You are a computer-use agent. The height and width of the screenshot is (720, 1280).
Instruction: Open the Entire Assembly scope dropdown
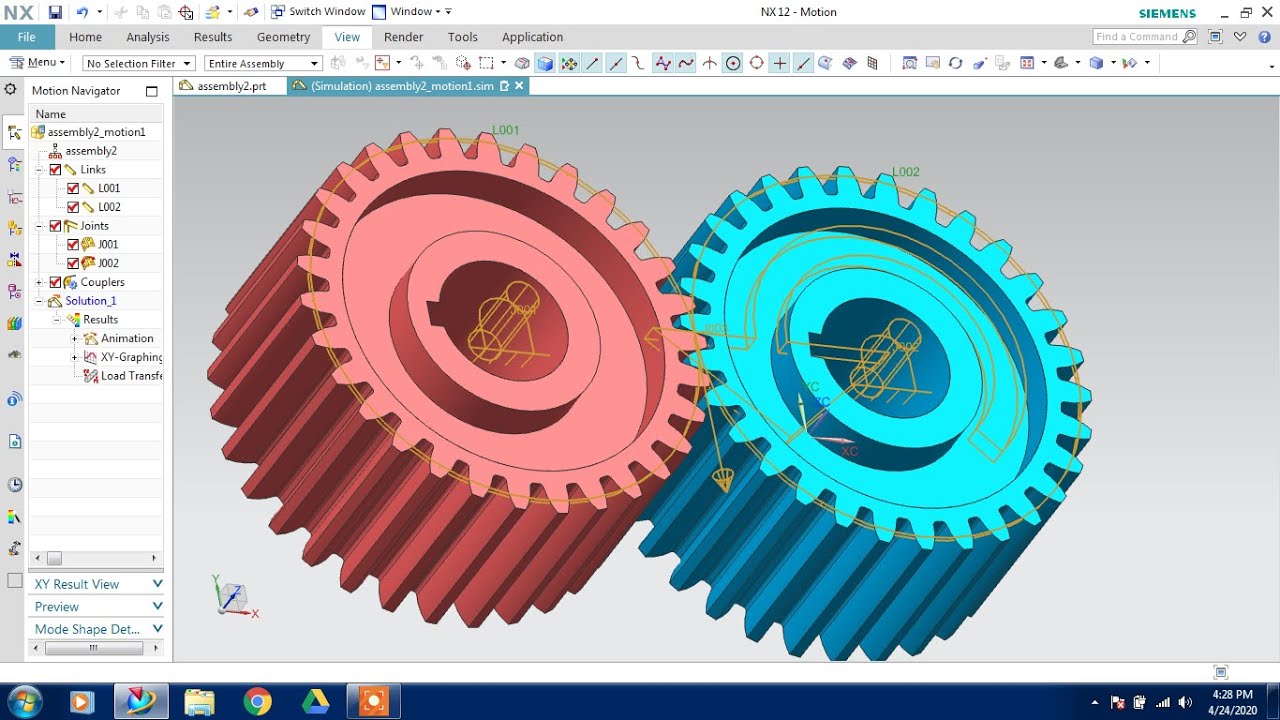click(x=263, y=63)
